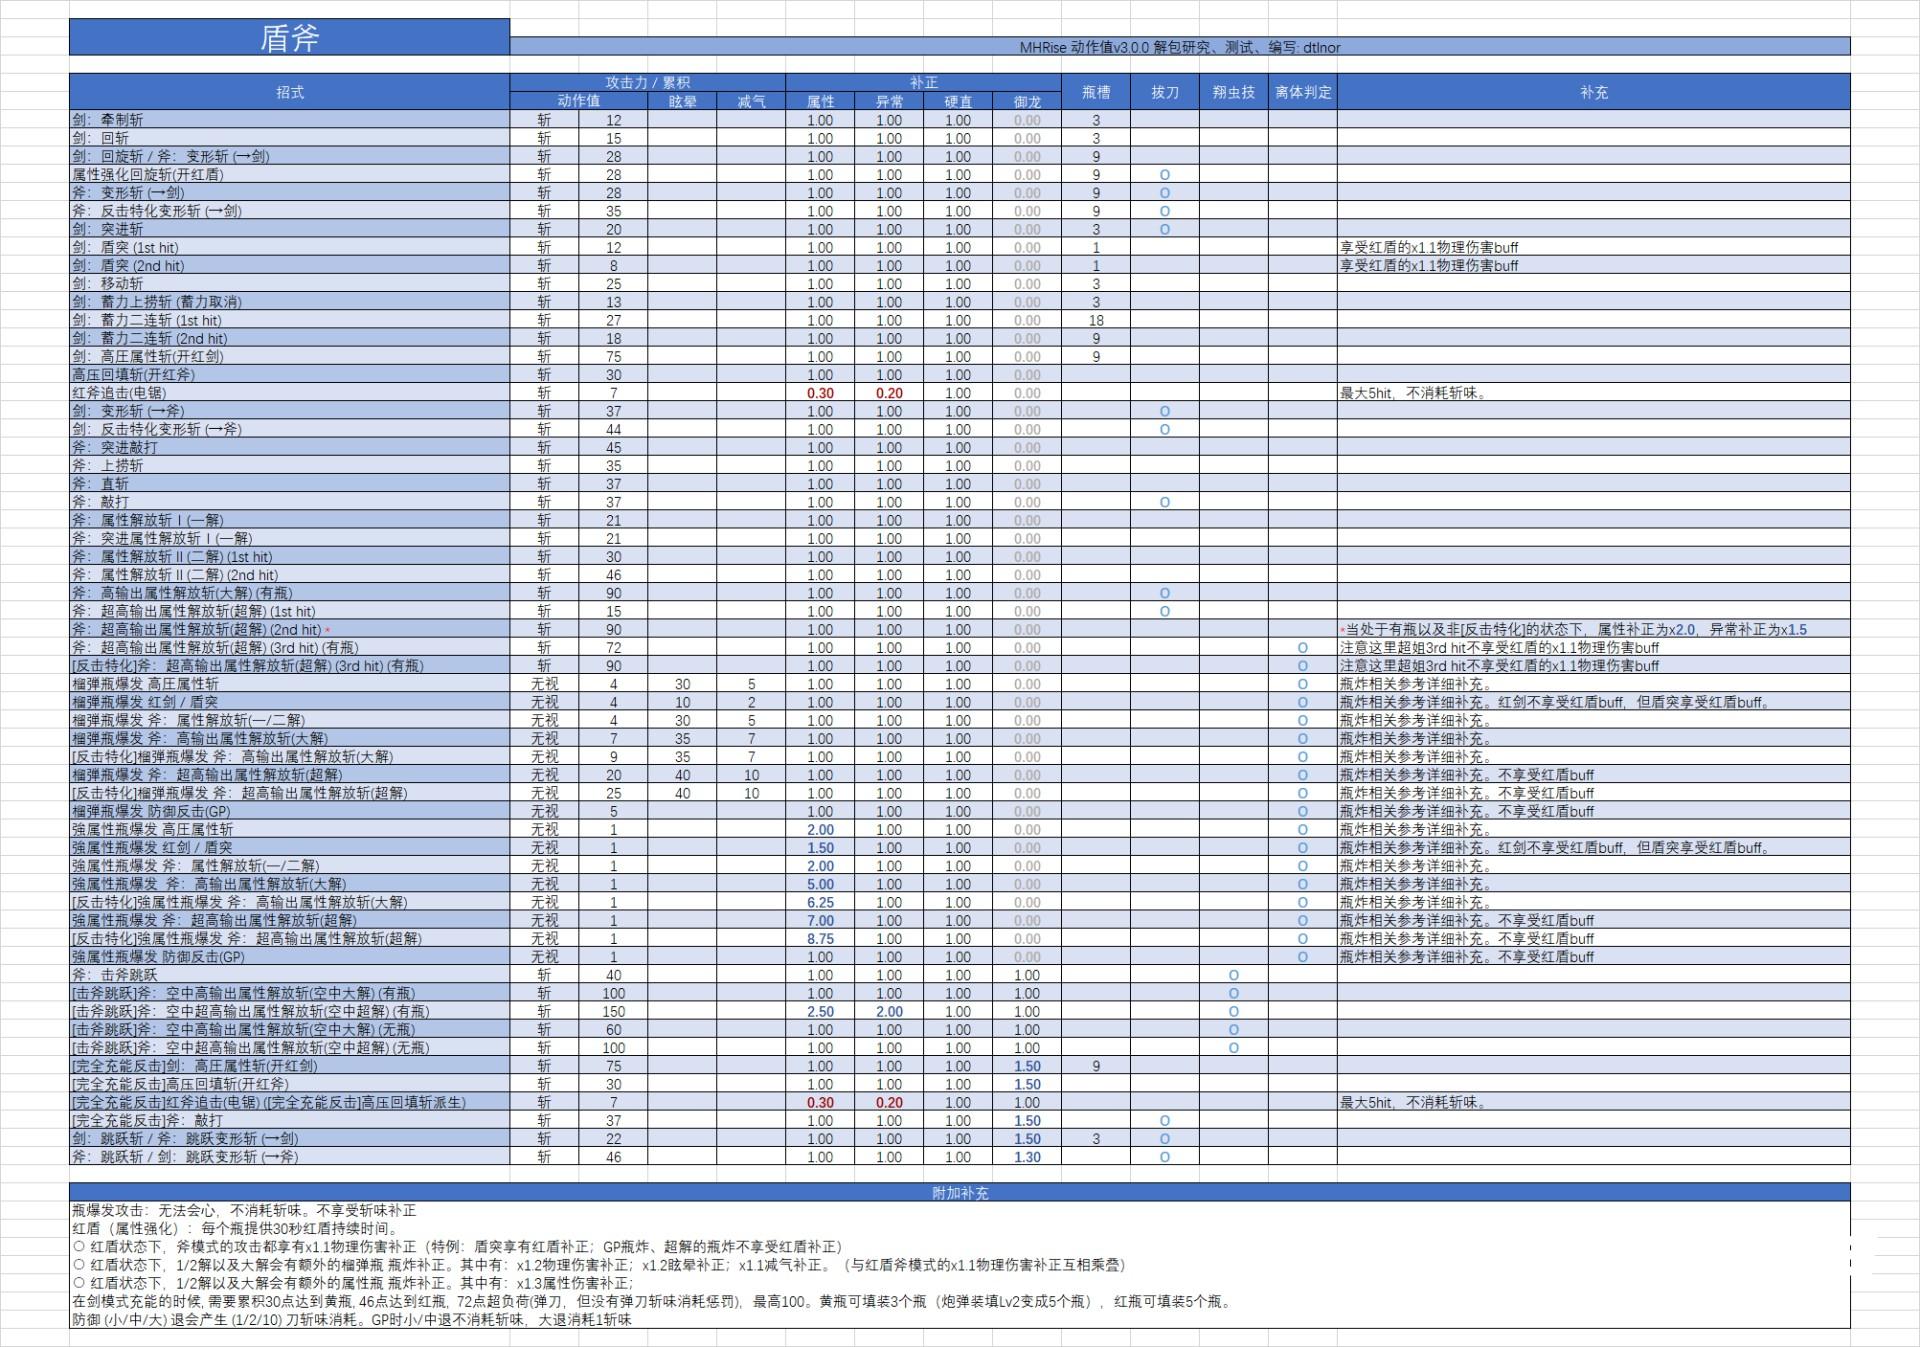Select the 招式 column header
Viewport: 1920px width, 1347px height.
(289, 92)
